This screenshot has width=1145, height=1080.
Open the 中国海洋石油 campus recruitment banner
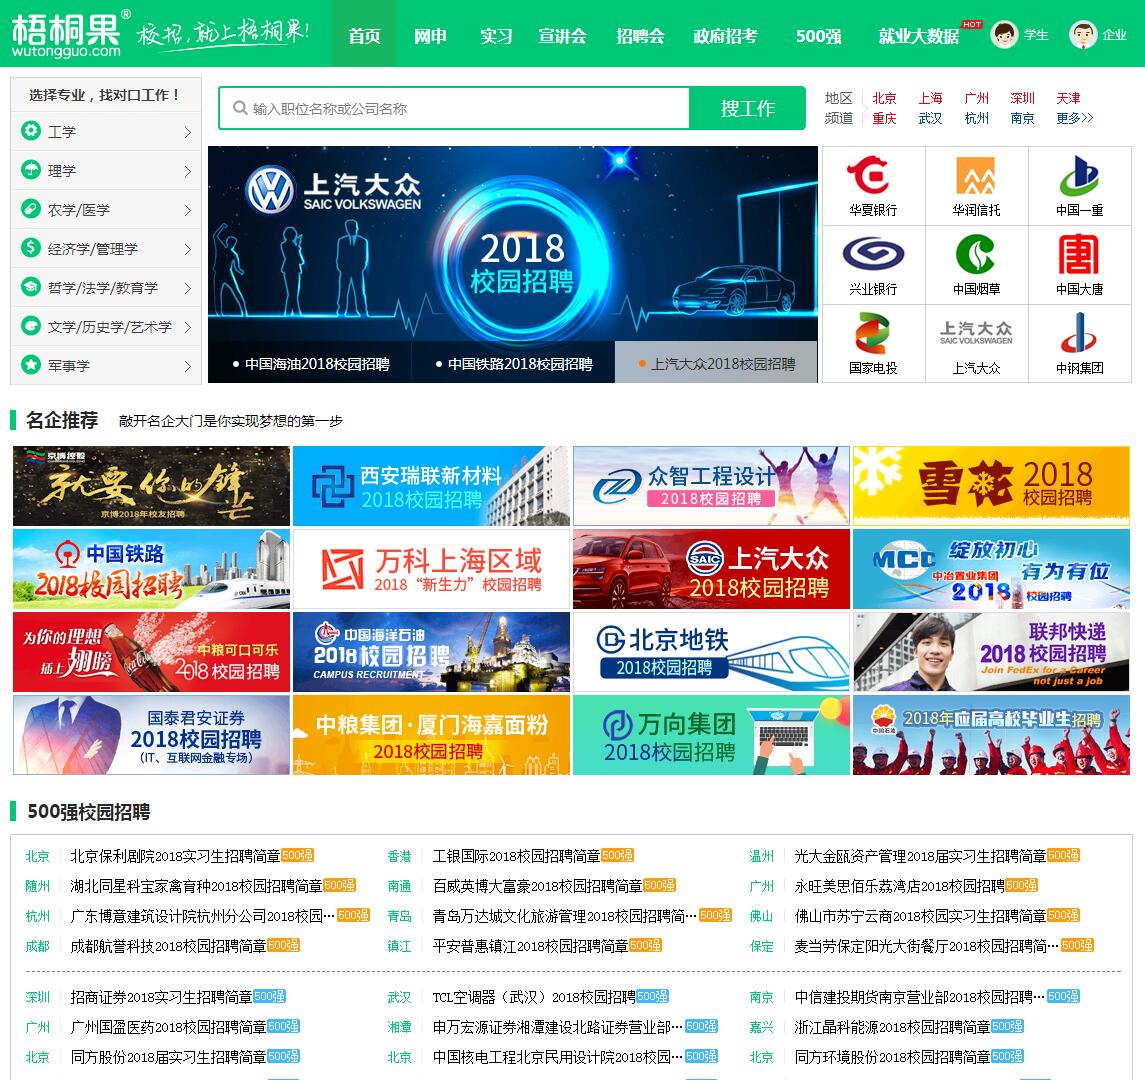point(431,652)
